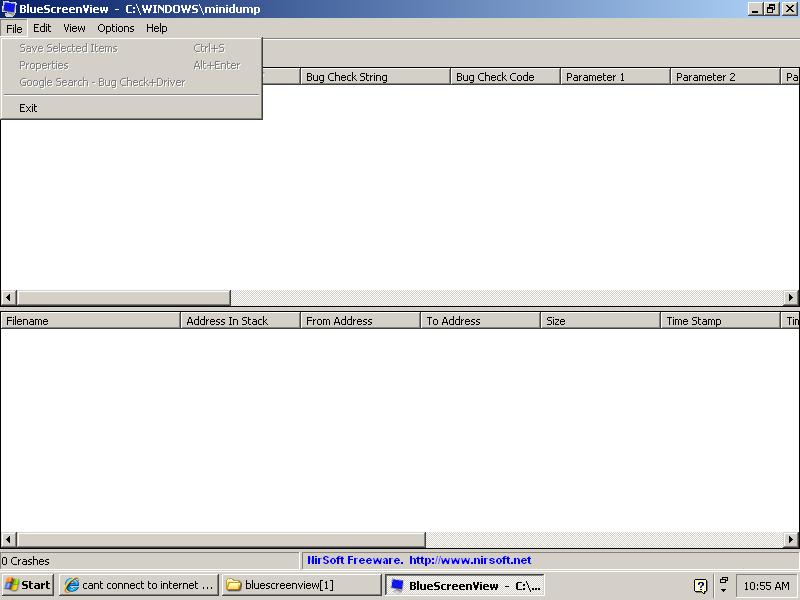
Task: Switch to bluescreenview[1] folder window
Action: click(302, 585)
